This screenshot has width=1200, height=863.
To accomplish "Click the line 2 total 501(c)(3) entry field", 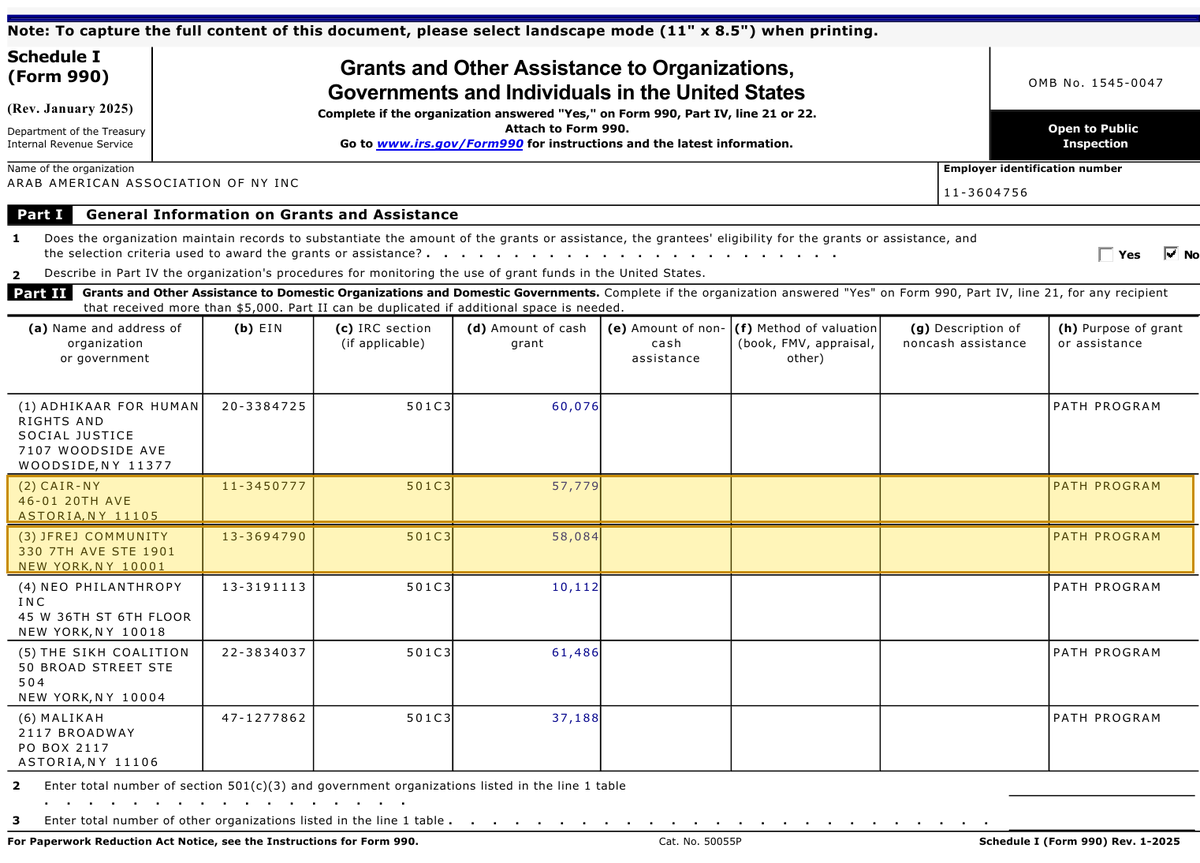I will click(1101, 786).
